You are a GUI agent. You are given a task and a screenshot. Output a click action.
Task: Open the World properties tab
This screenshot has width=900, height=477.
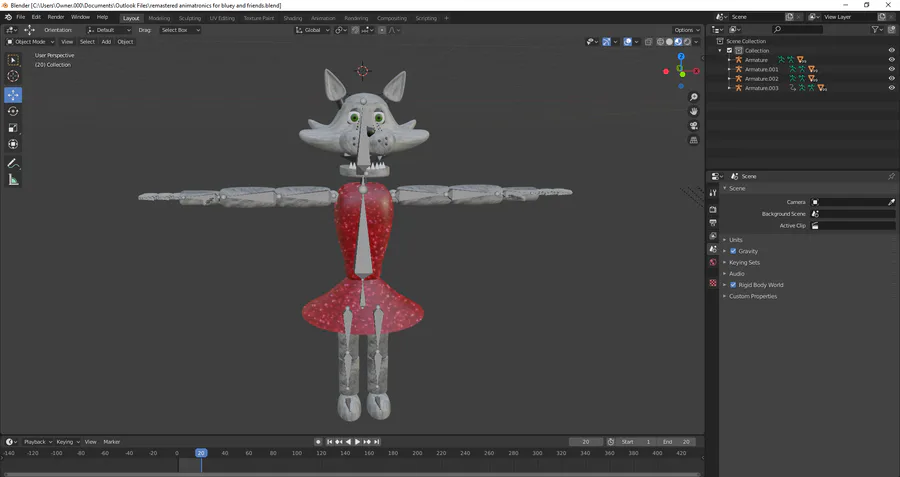tap(713, 262)
